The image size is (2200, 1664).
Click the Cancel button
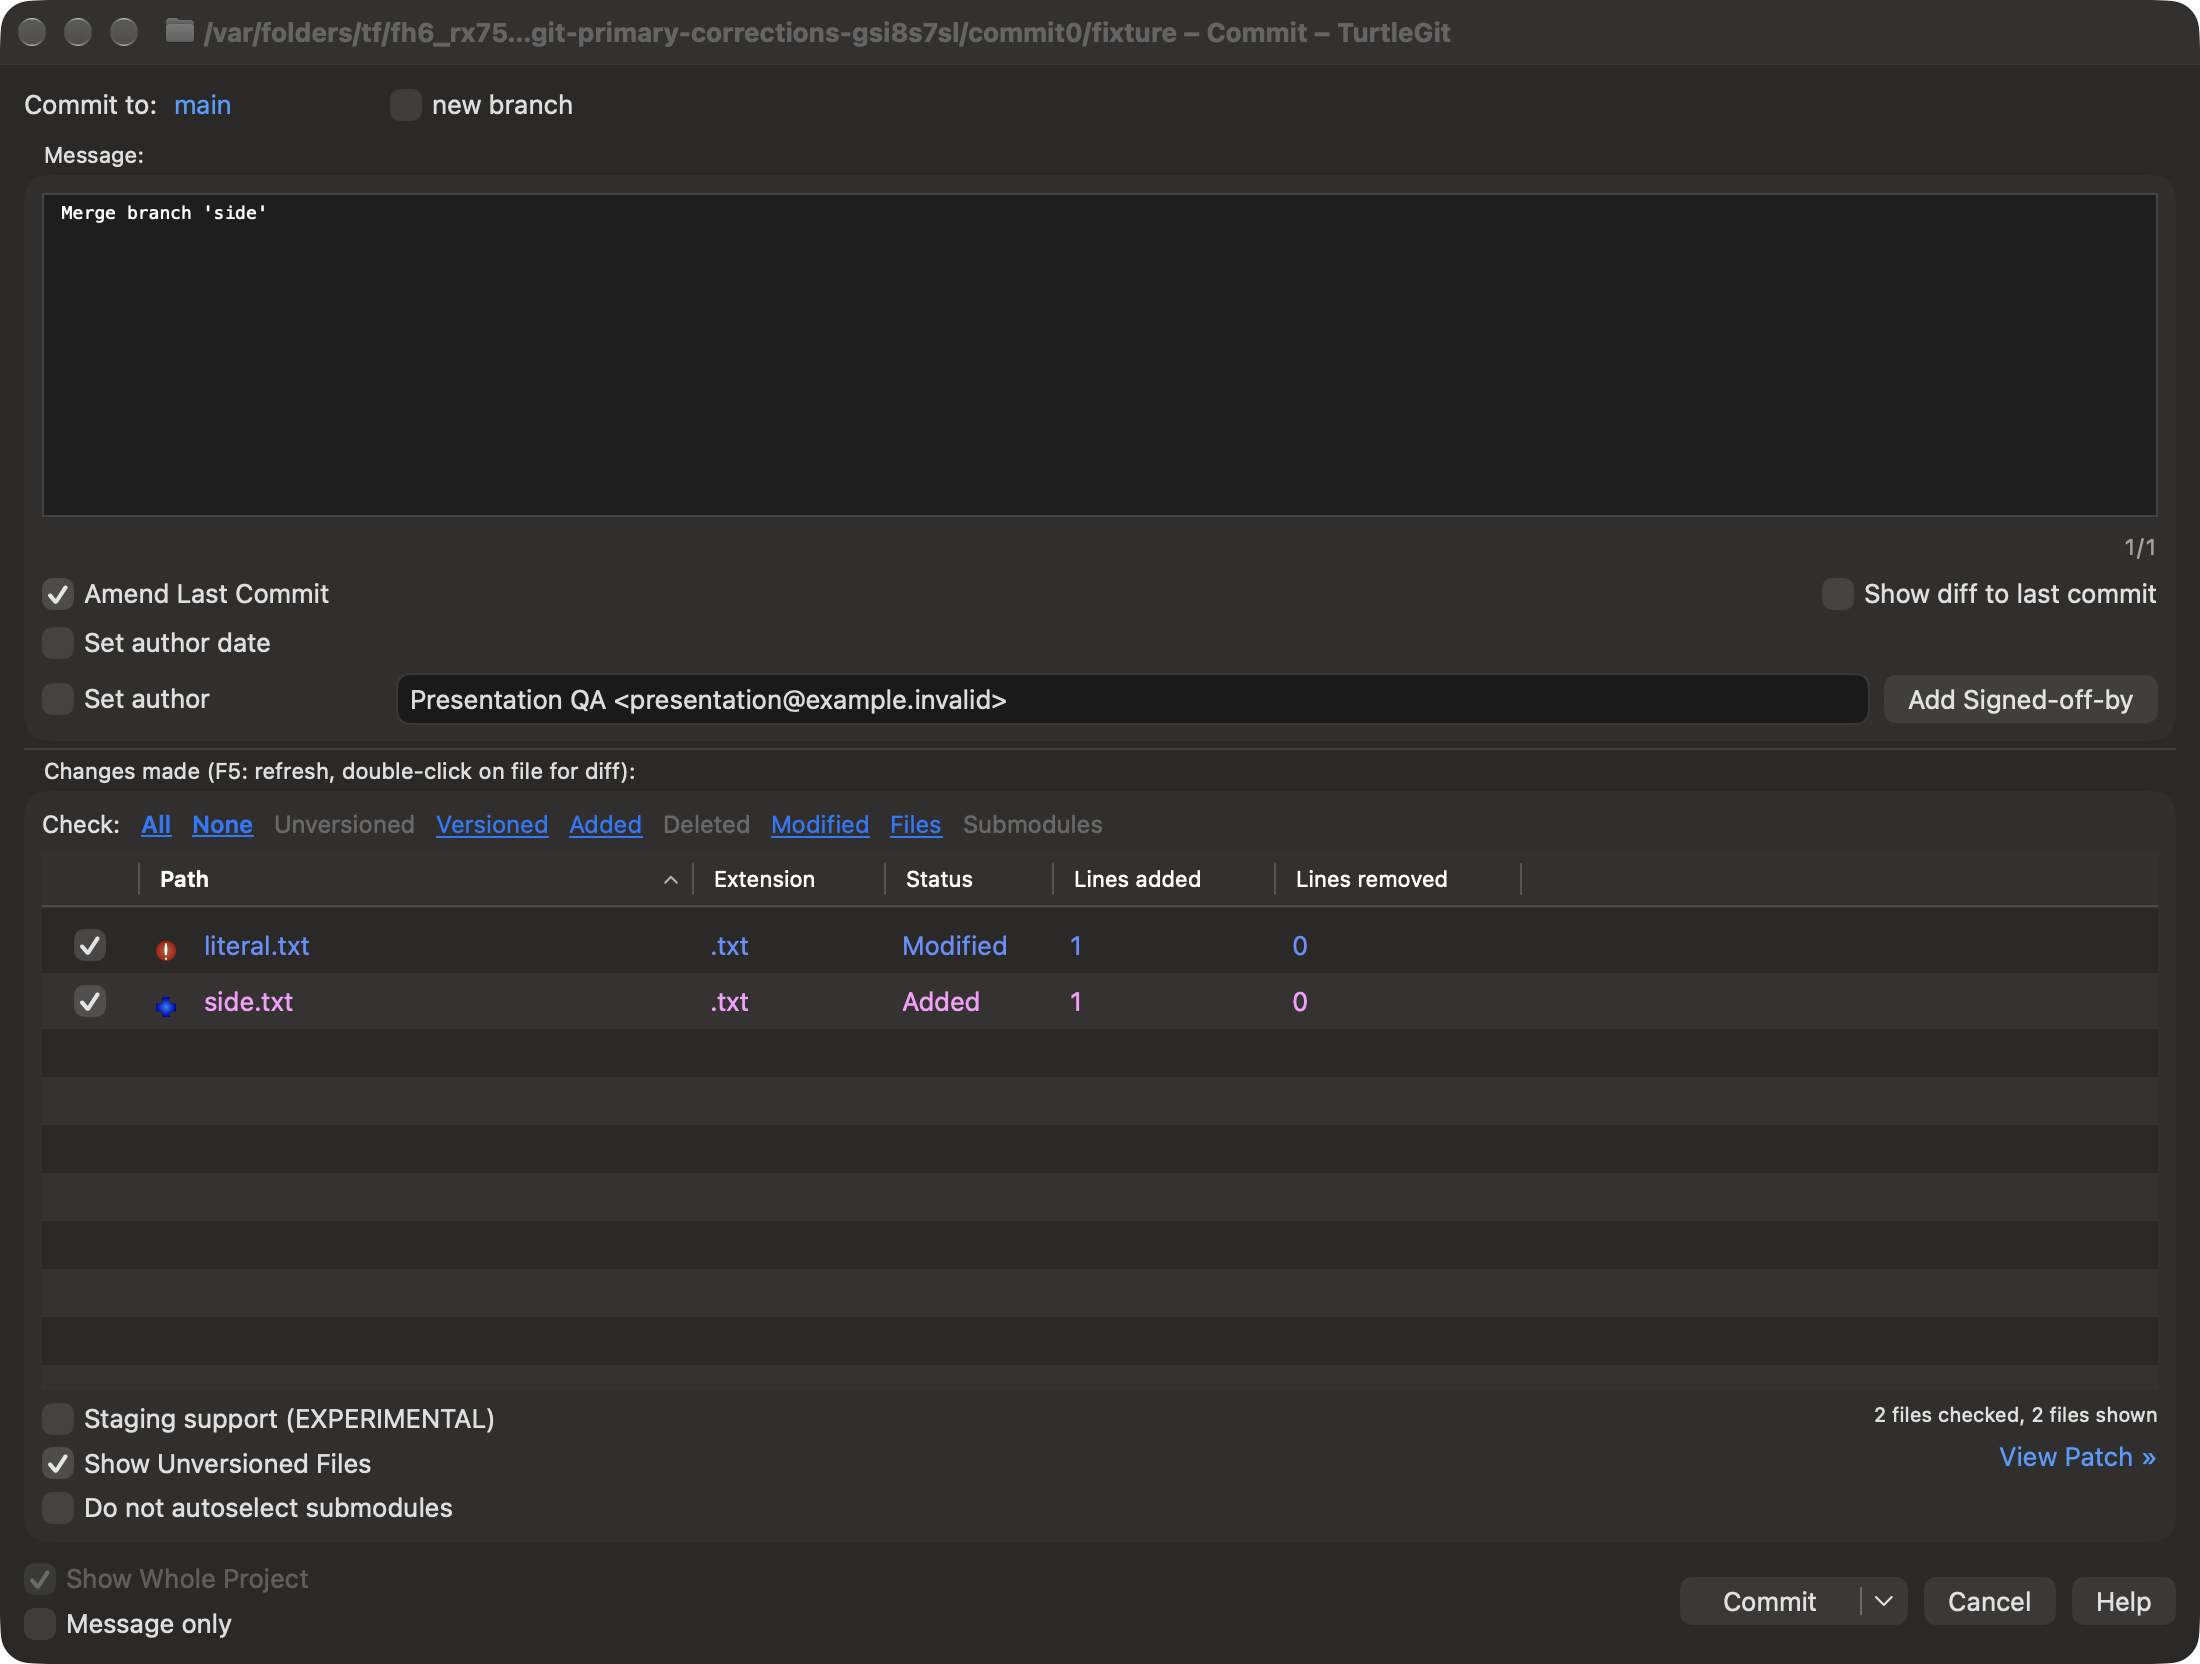[x=1989, y=1601]
